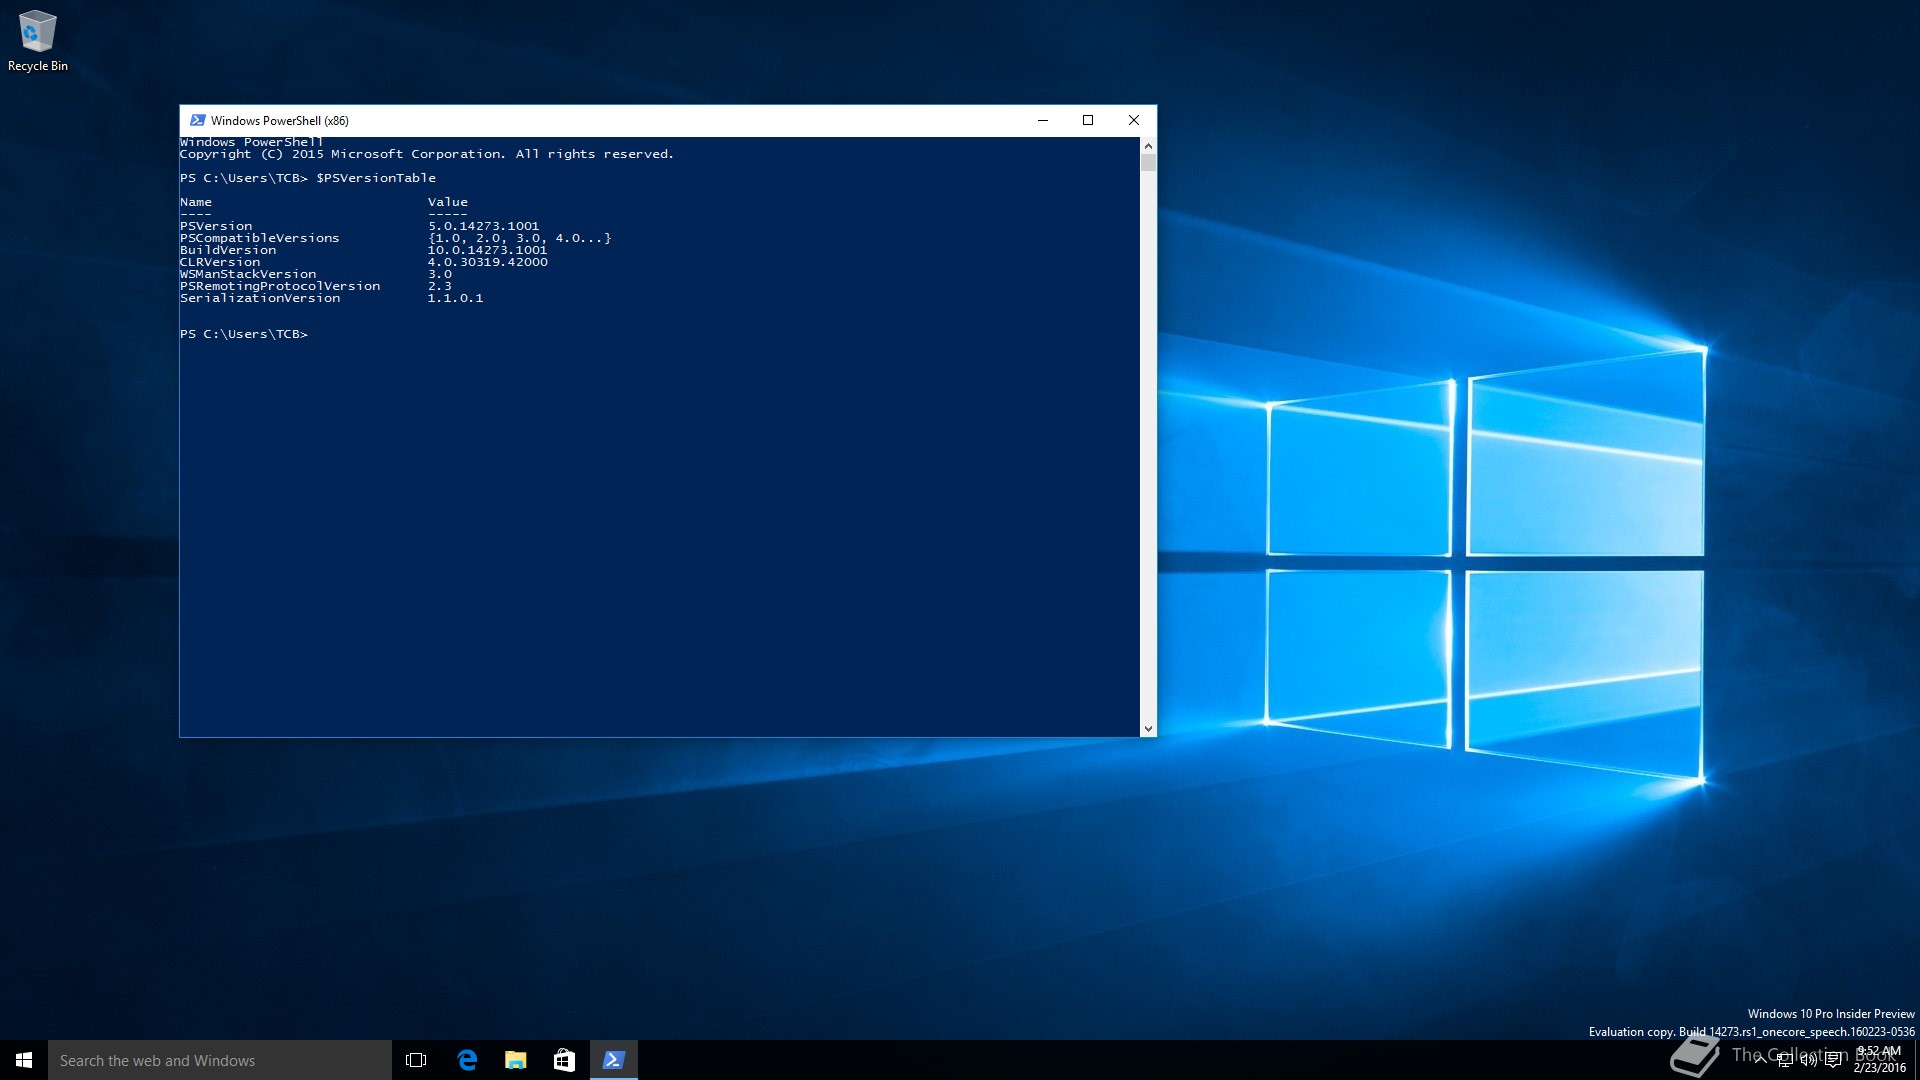Maximize the PowerShell window
This screenshot has width=1920, height=1080.
click(x=1088, y=120)
